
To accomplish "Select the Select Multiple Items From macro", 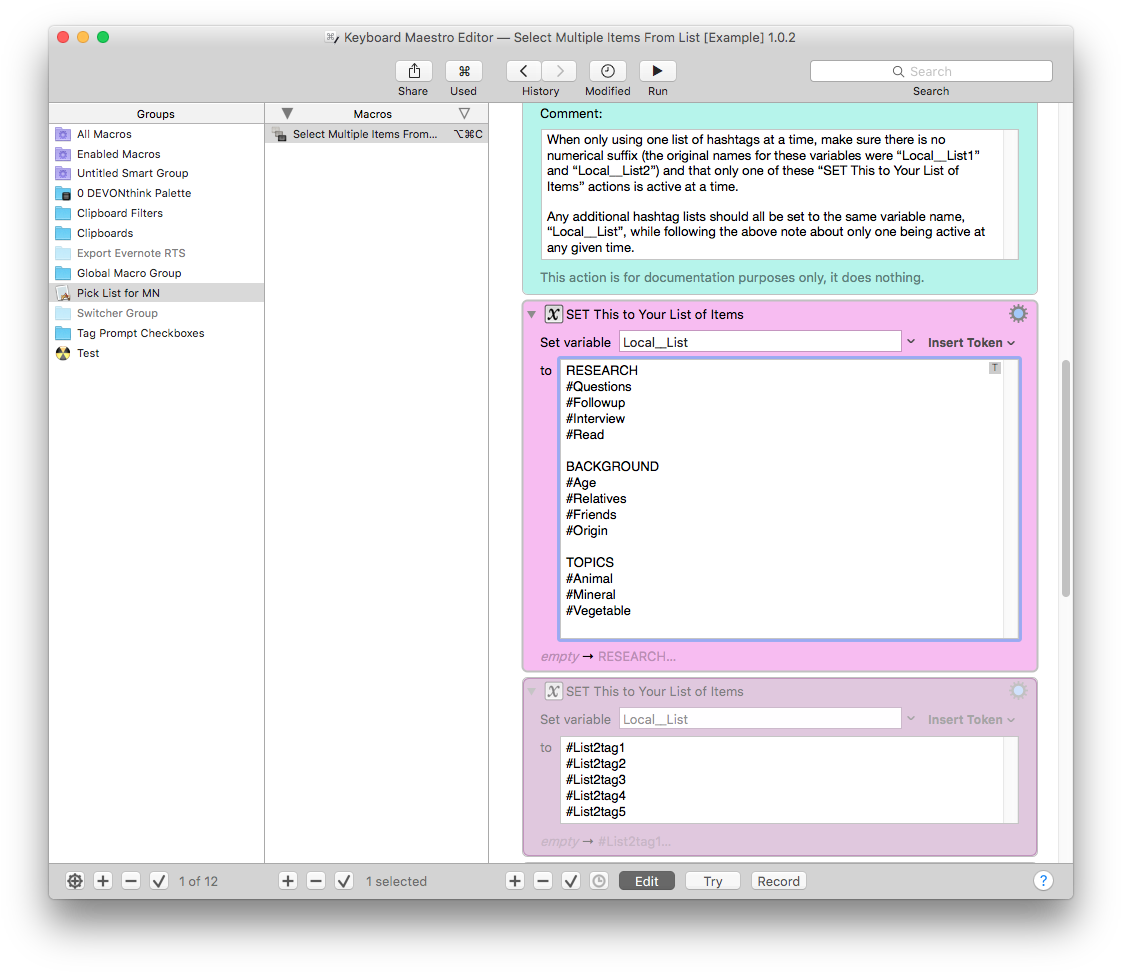I will (x=377, y=134).
